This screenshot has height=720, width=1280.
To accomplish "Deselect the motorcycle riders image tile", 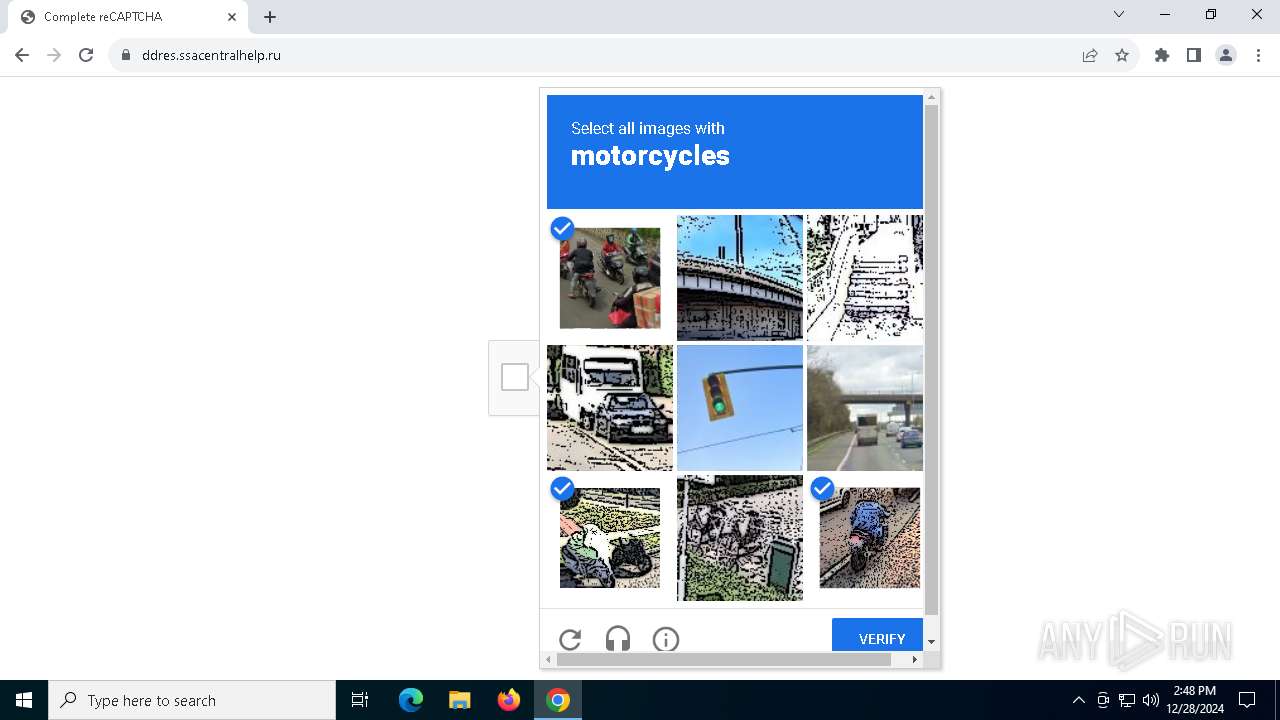I will pyautogui.click(x=610, y=278).
